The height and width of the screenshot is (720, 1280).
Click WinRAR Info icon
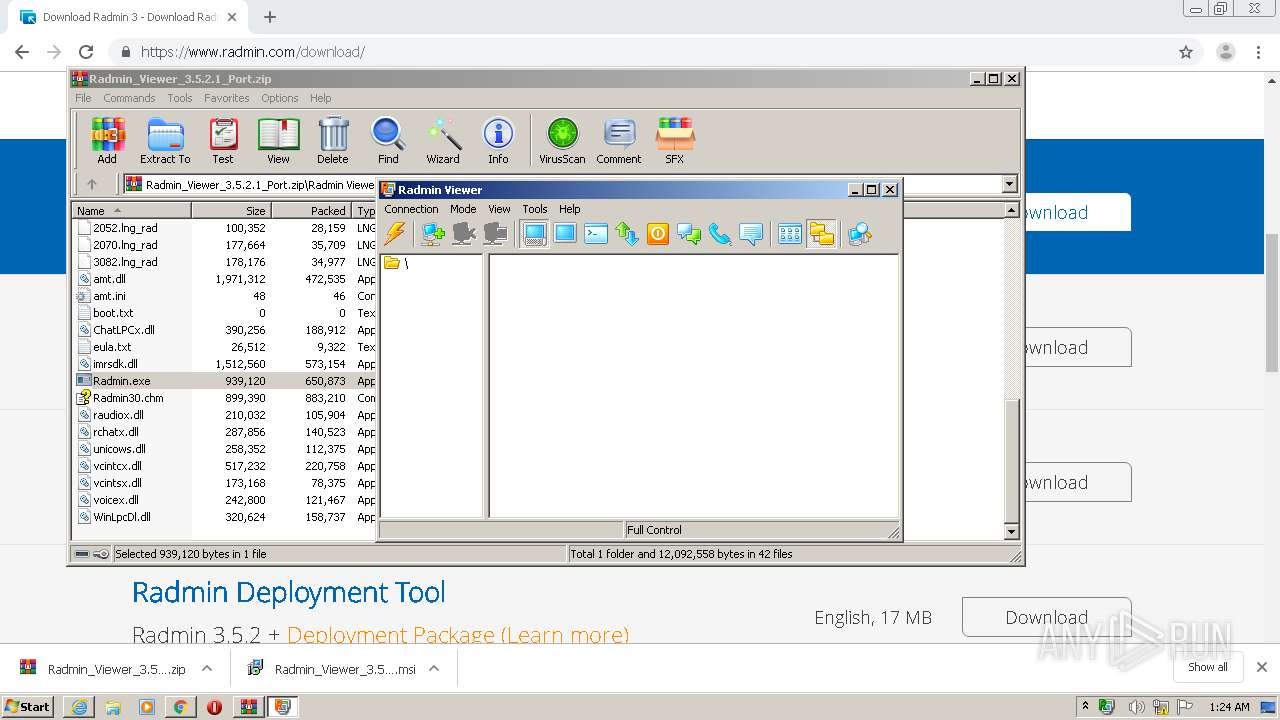click(498, 140)
